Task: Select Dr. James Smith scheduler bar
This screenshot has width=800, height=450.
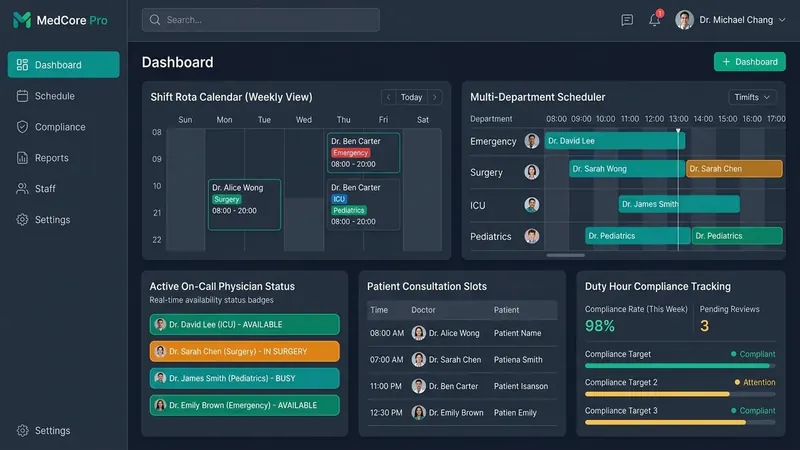Action: [679, 204]
